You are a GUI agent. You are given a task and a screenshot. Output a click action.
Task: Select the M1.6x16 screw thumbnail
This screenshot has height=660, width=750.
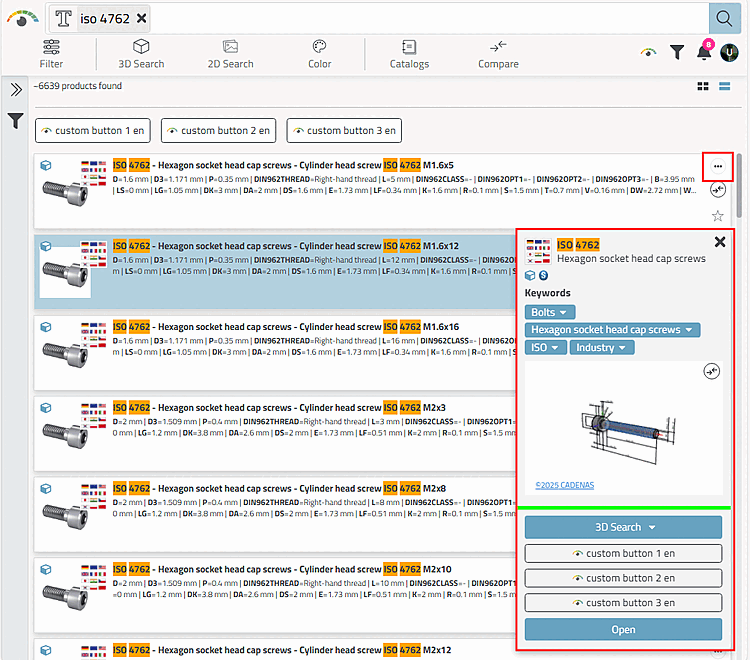66,353
